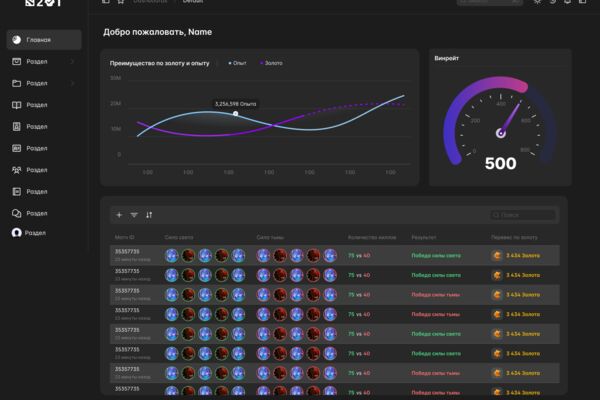Open the Раздел item with ID-card icon
600x400 pixels.
[x=37, y=148]
